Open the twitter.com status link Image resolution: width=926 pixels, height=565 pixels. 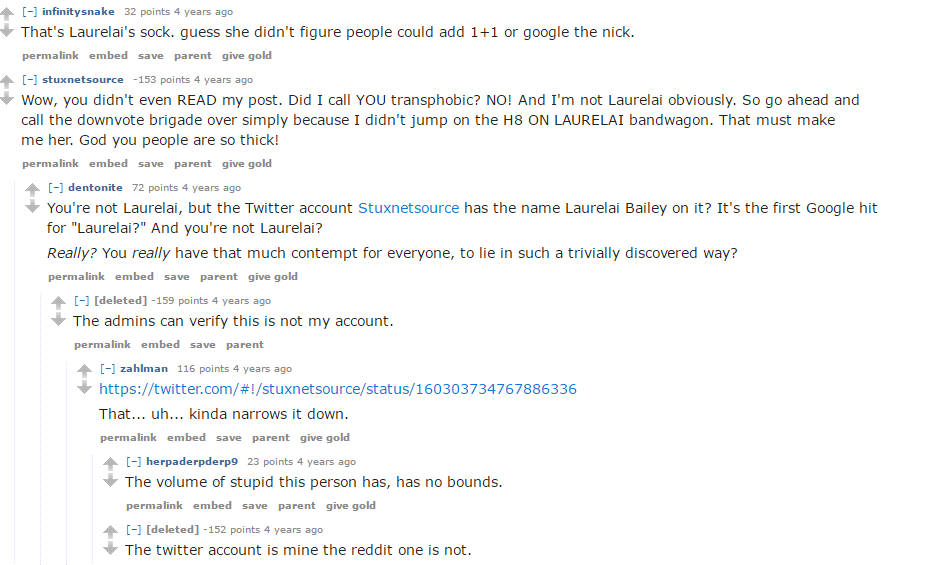(338, 389)
